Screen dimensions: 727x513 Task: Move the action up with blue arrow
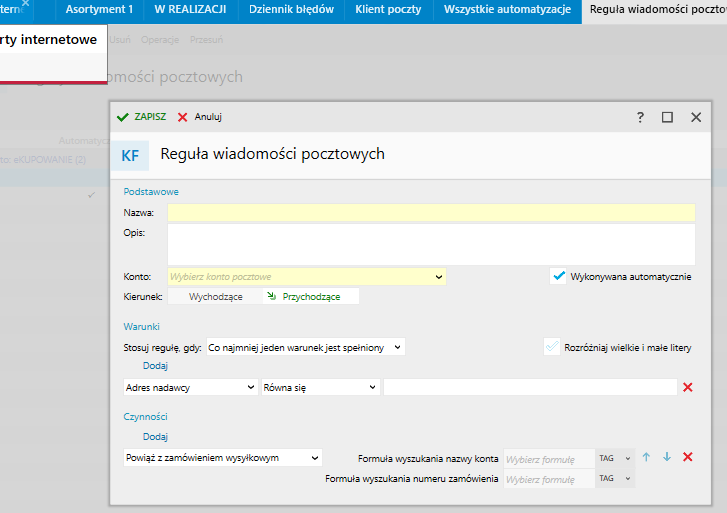point(646,457)
